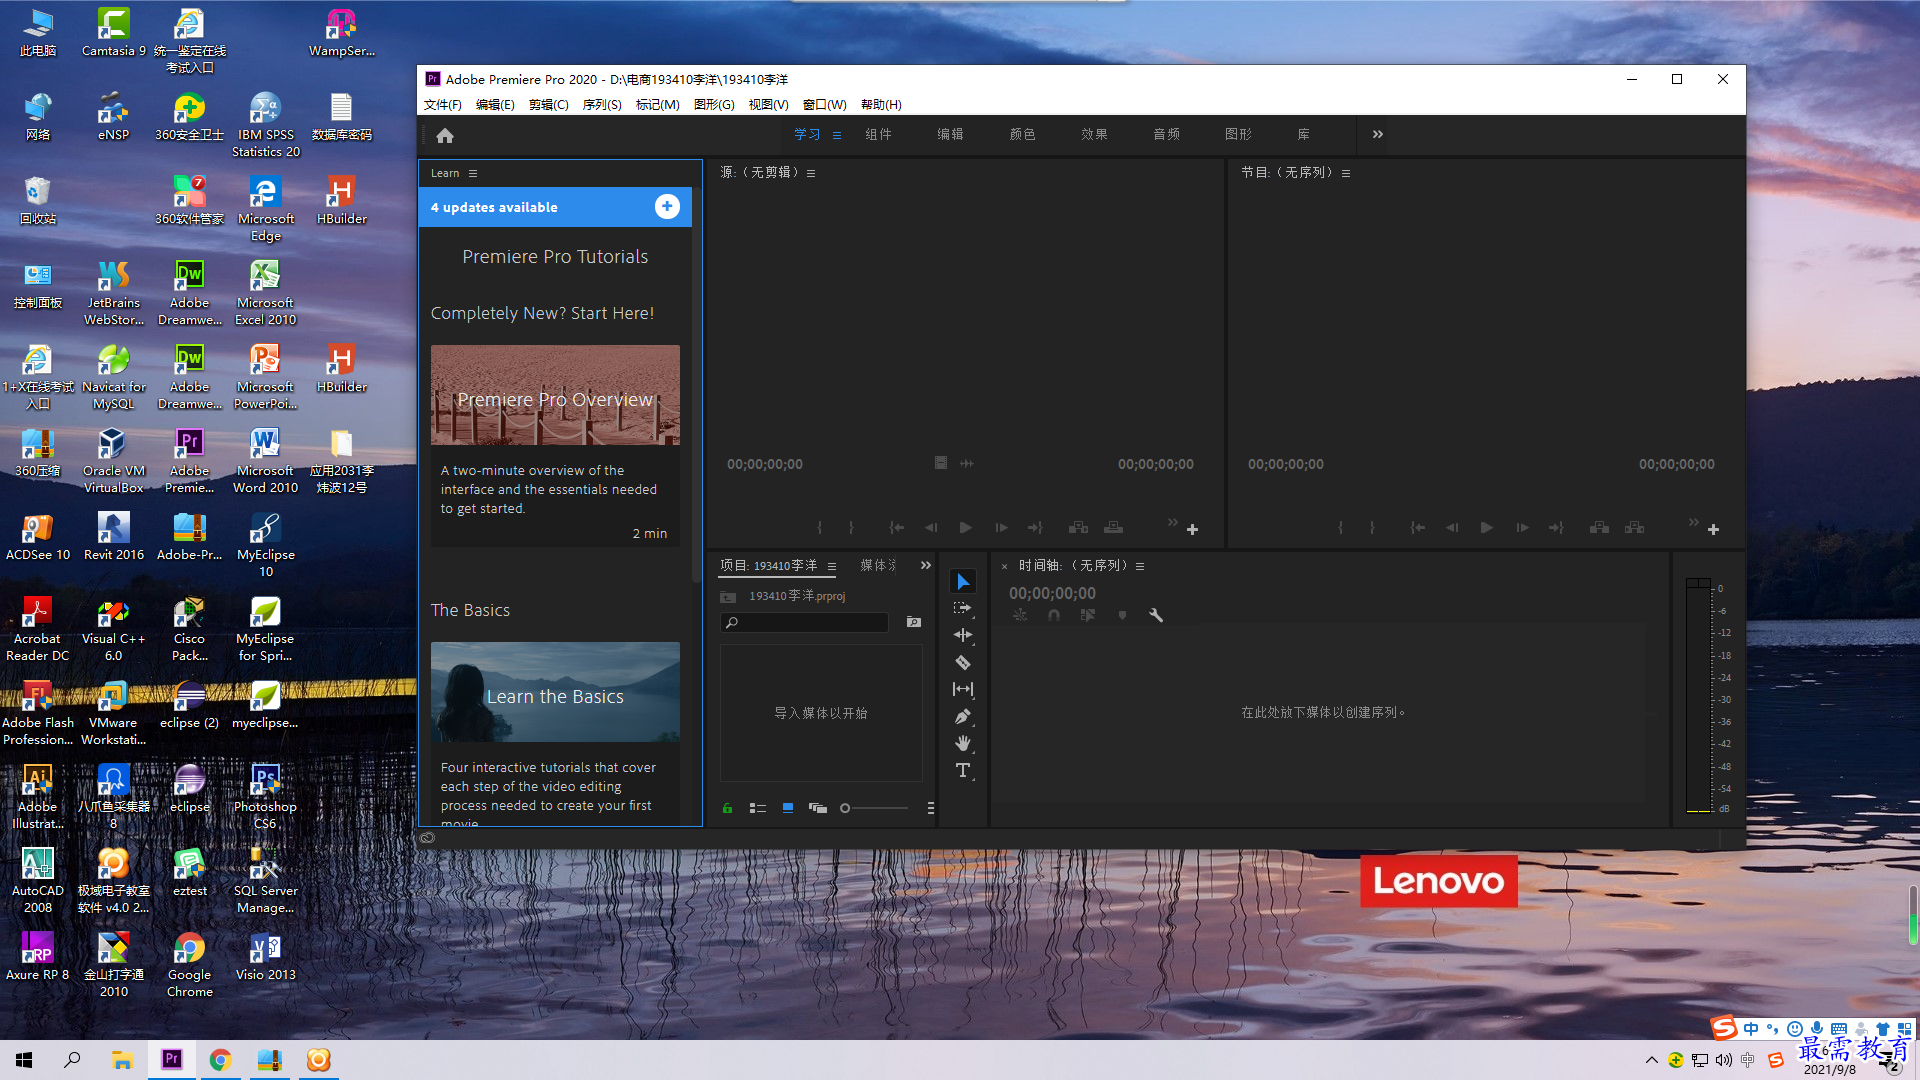Image resolution: width=1920 pixels, height=1080 pixels.
Task: Expand Source monitor transport overflow chevrons
Action: pyautogui.click(x=1173, y=522)
